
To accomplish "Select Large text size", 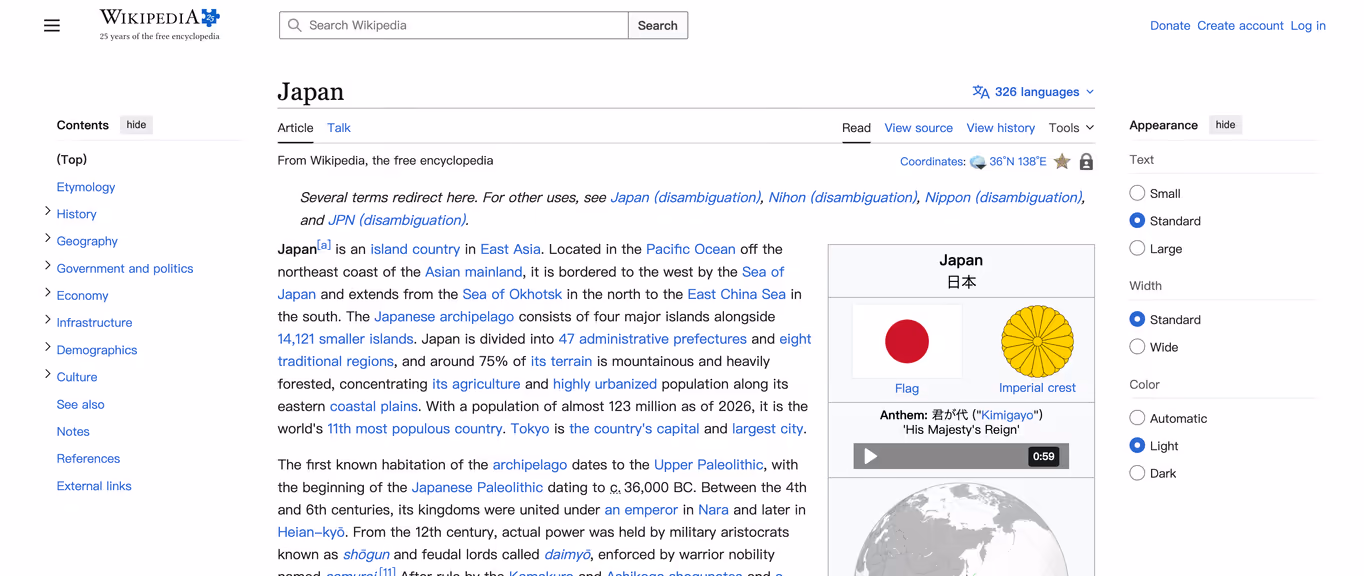I will pos(1137,248).
